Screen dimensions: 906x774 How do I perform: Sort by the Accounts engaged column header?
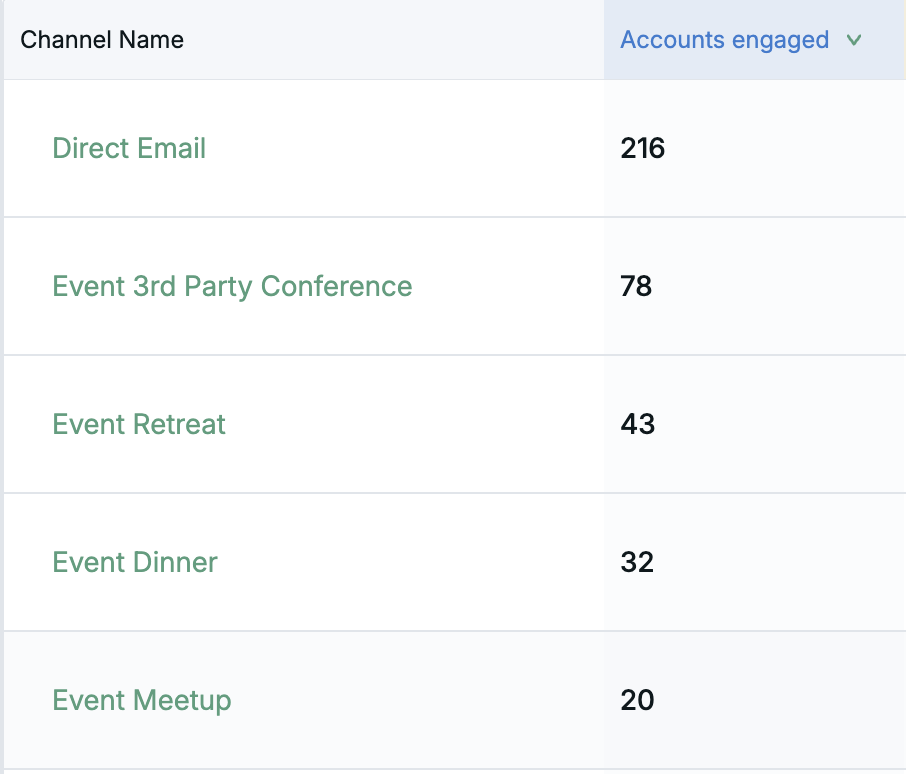click(x=724, y=40)
